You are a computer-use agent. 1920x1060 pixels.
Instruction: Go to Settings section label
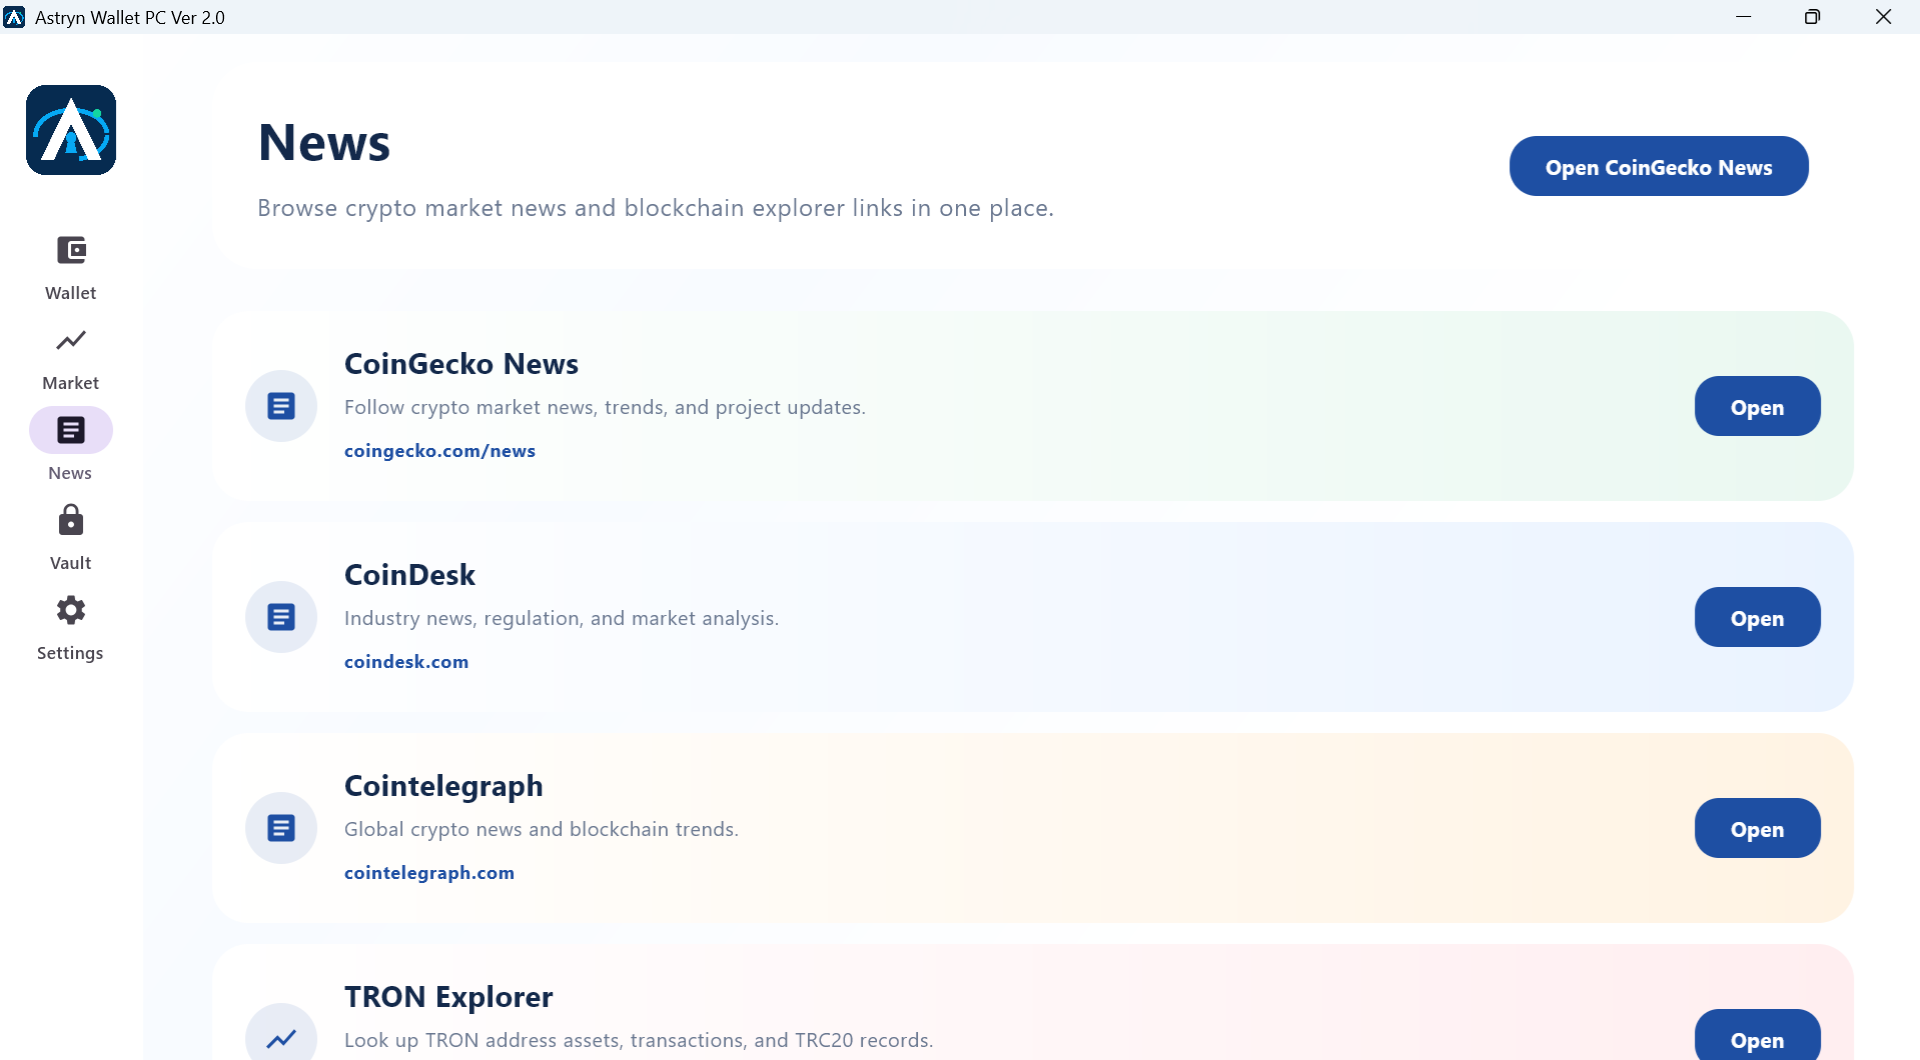70,653
